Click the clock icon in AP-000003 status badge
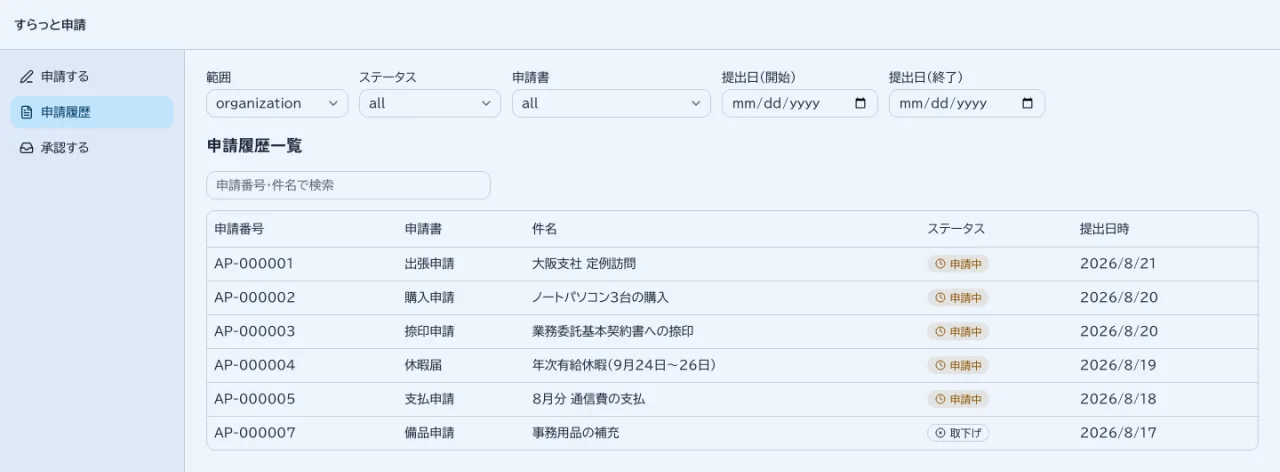The width and height of the screenshot is (1280, 472). pos(940,332)
